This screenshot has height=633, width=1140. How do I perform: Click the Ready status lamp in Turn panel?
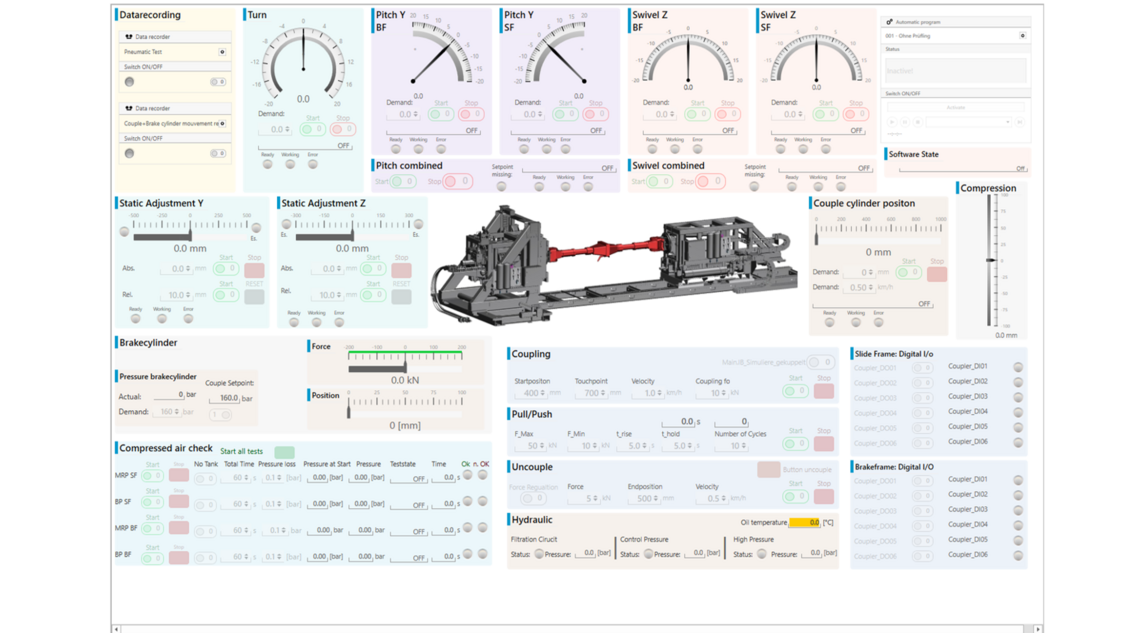point(268,164)
